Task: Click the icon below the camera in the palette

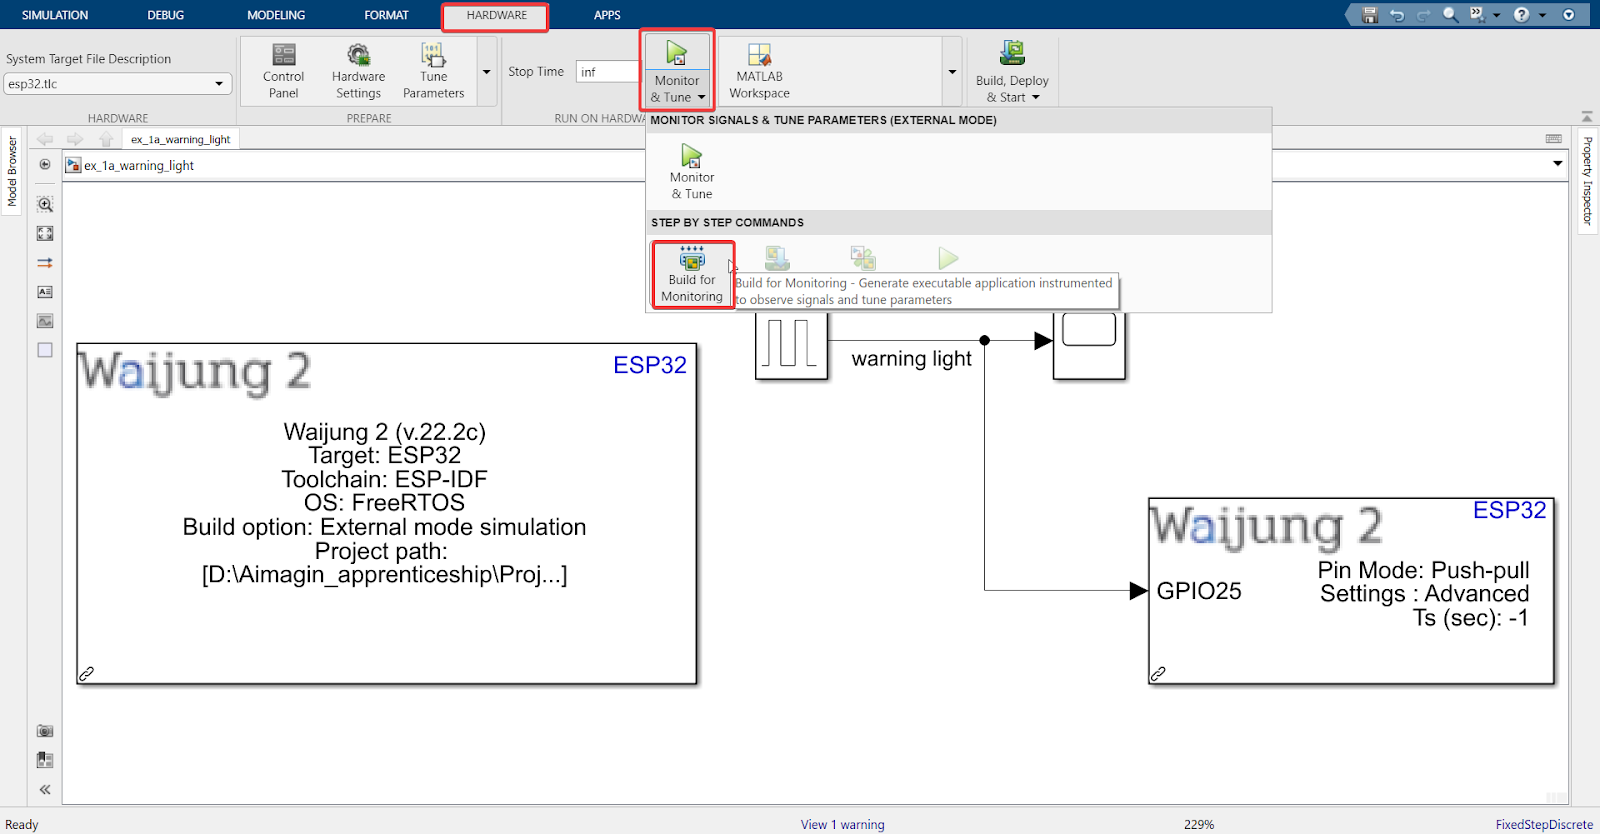Action: tap(45, 760)
